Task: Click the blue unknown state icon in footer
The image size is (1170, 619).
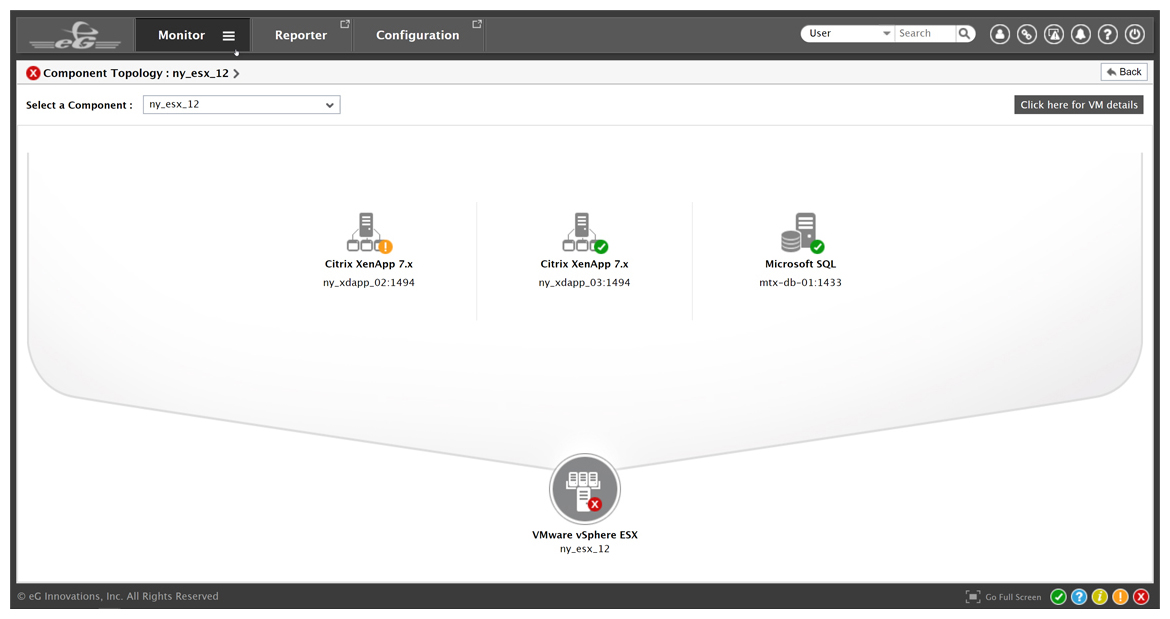Action: click(1079, 597)
